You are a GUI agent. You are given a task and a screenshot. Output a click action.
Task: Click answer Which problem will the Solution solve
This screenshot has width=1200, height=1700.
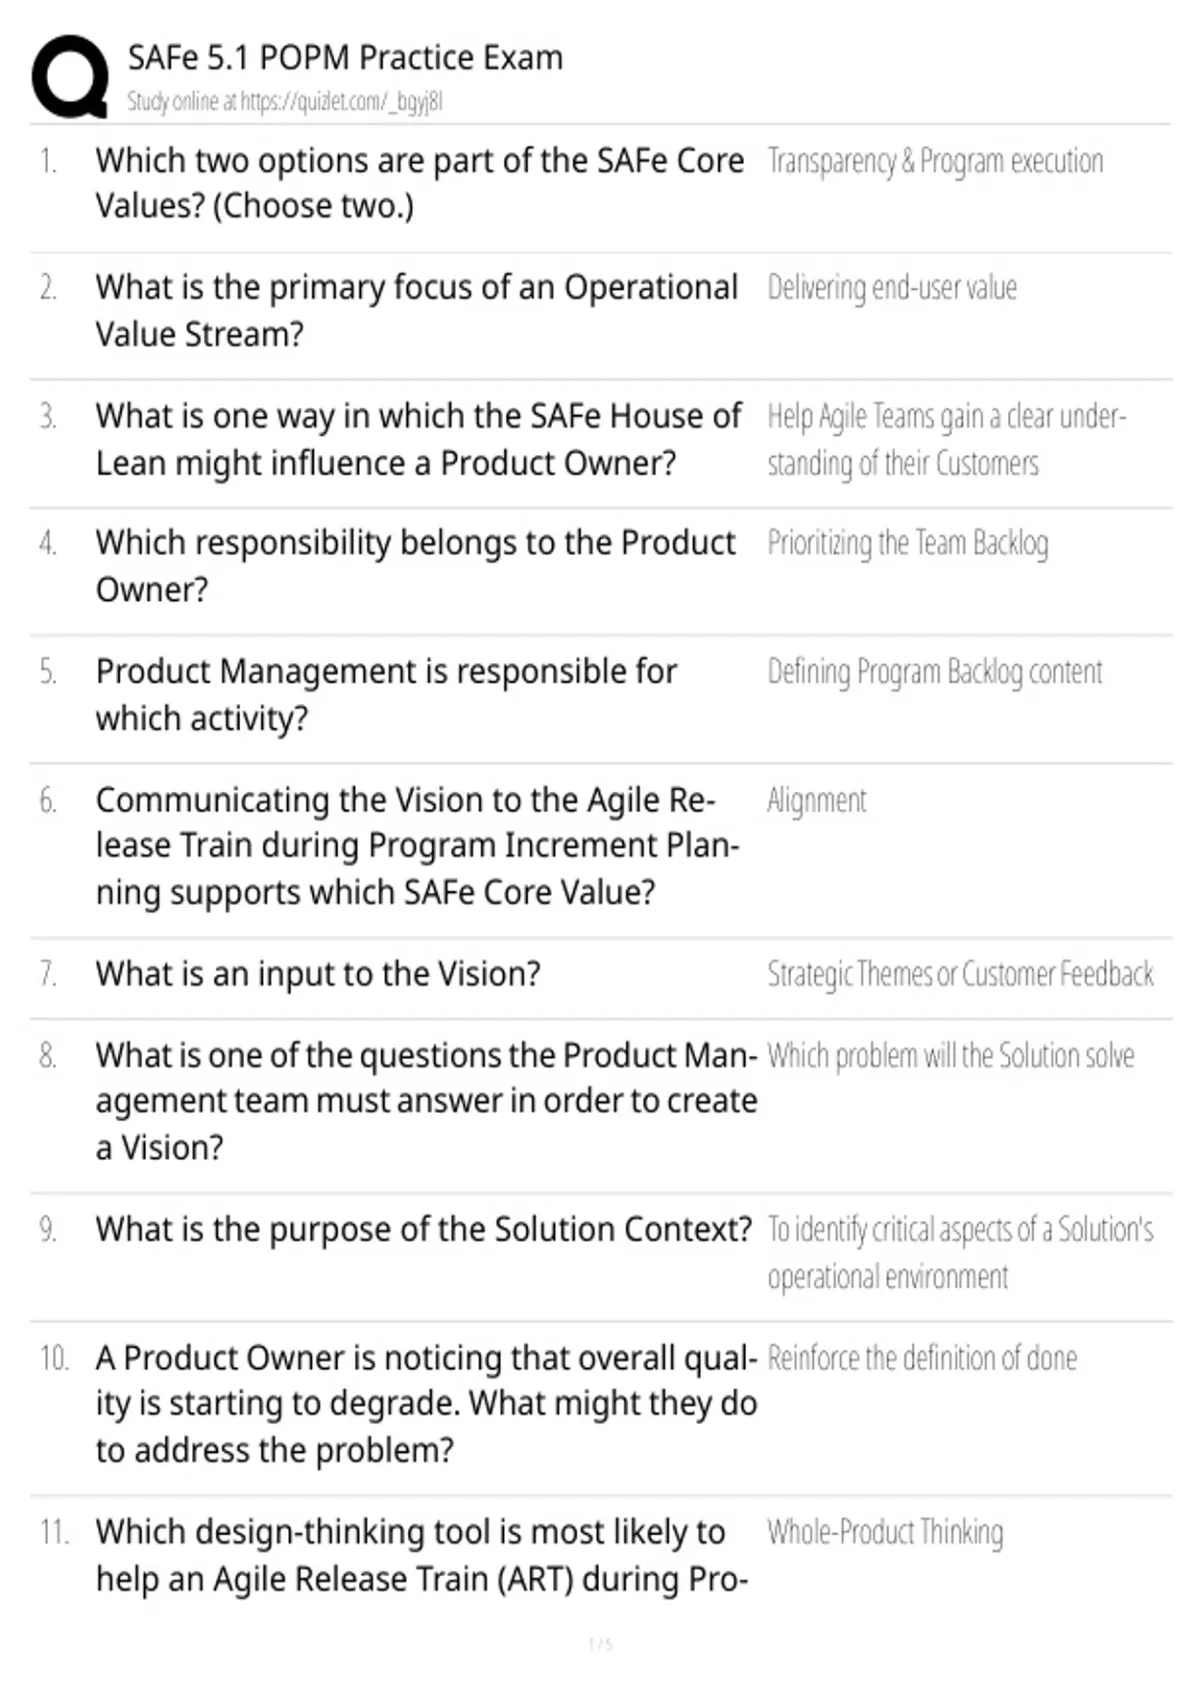[951, 1056]
